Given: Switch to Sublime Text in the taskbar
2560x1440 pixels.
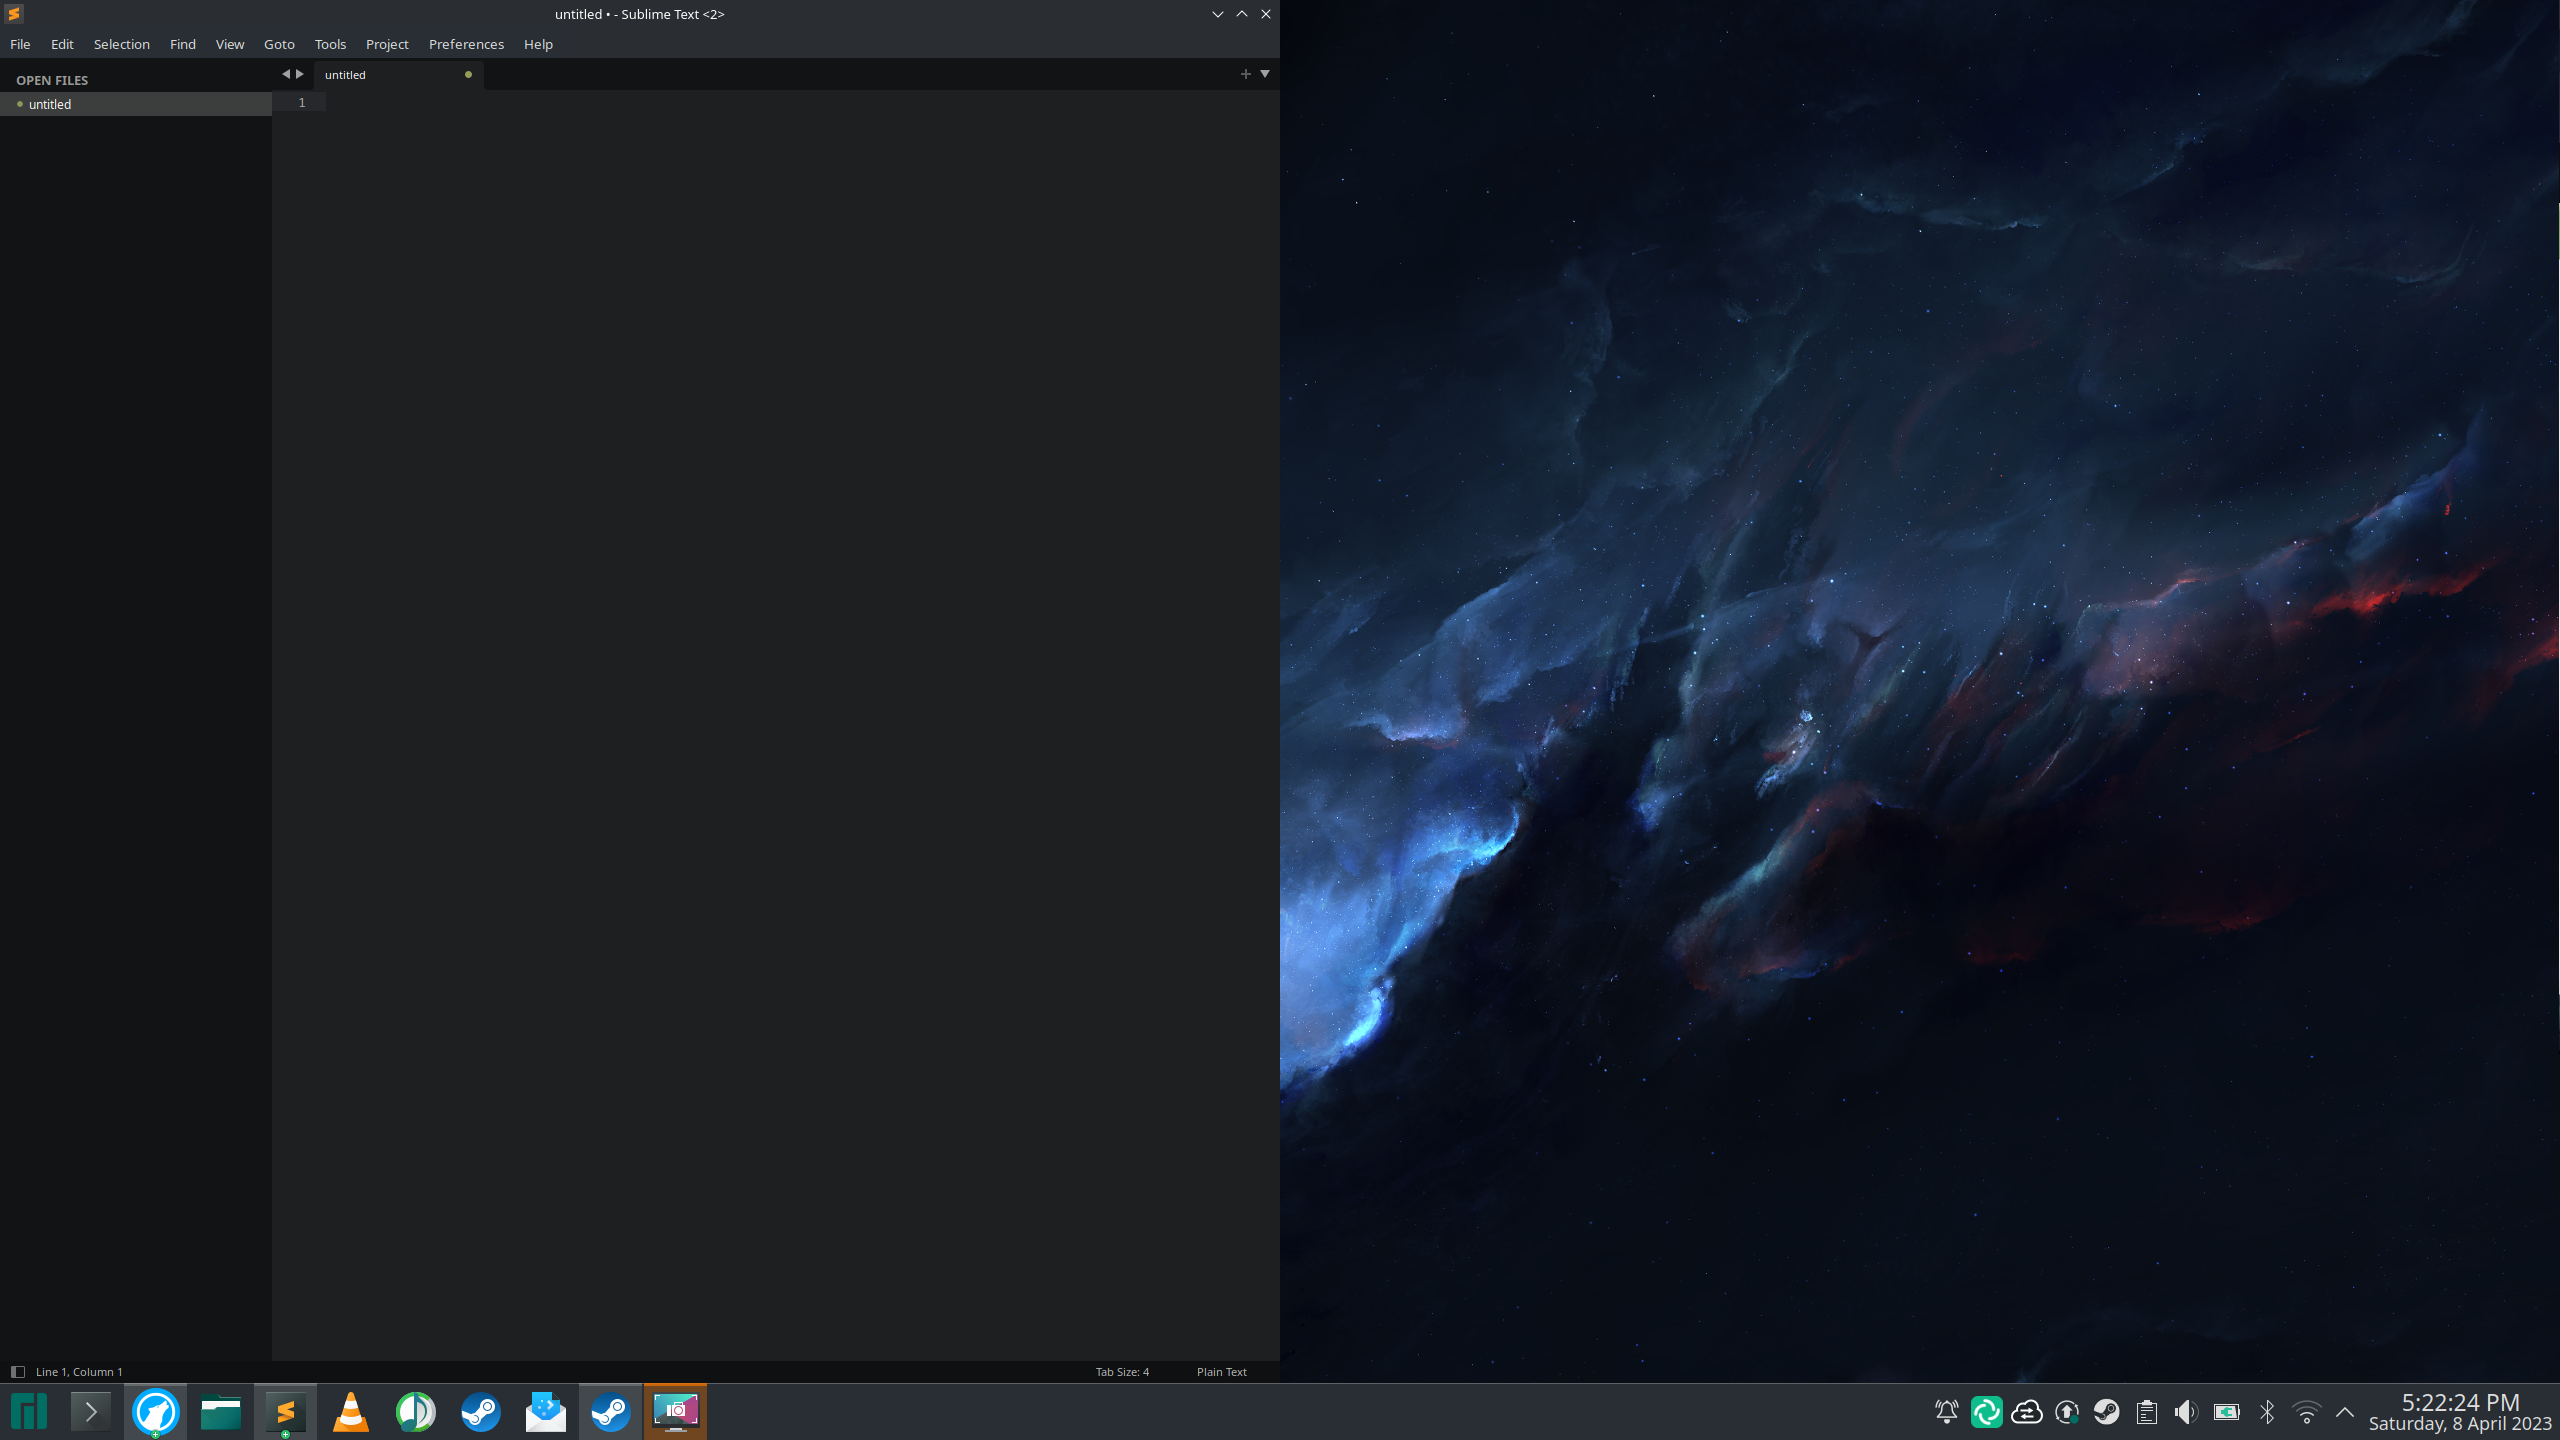Looking at the screenshot, I should point(286,1412).
